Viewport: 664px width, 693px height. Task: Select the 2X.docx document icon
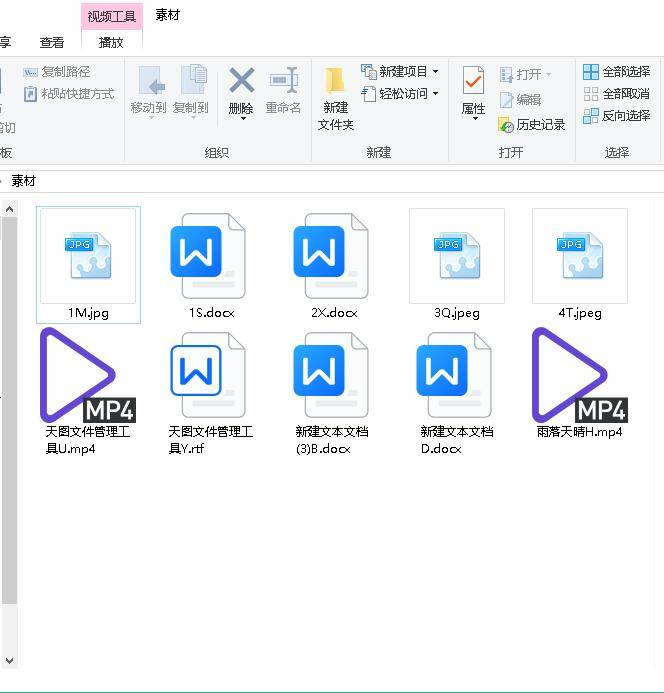click(331, 256)
